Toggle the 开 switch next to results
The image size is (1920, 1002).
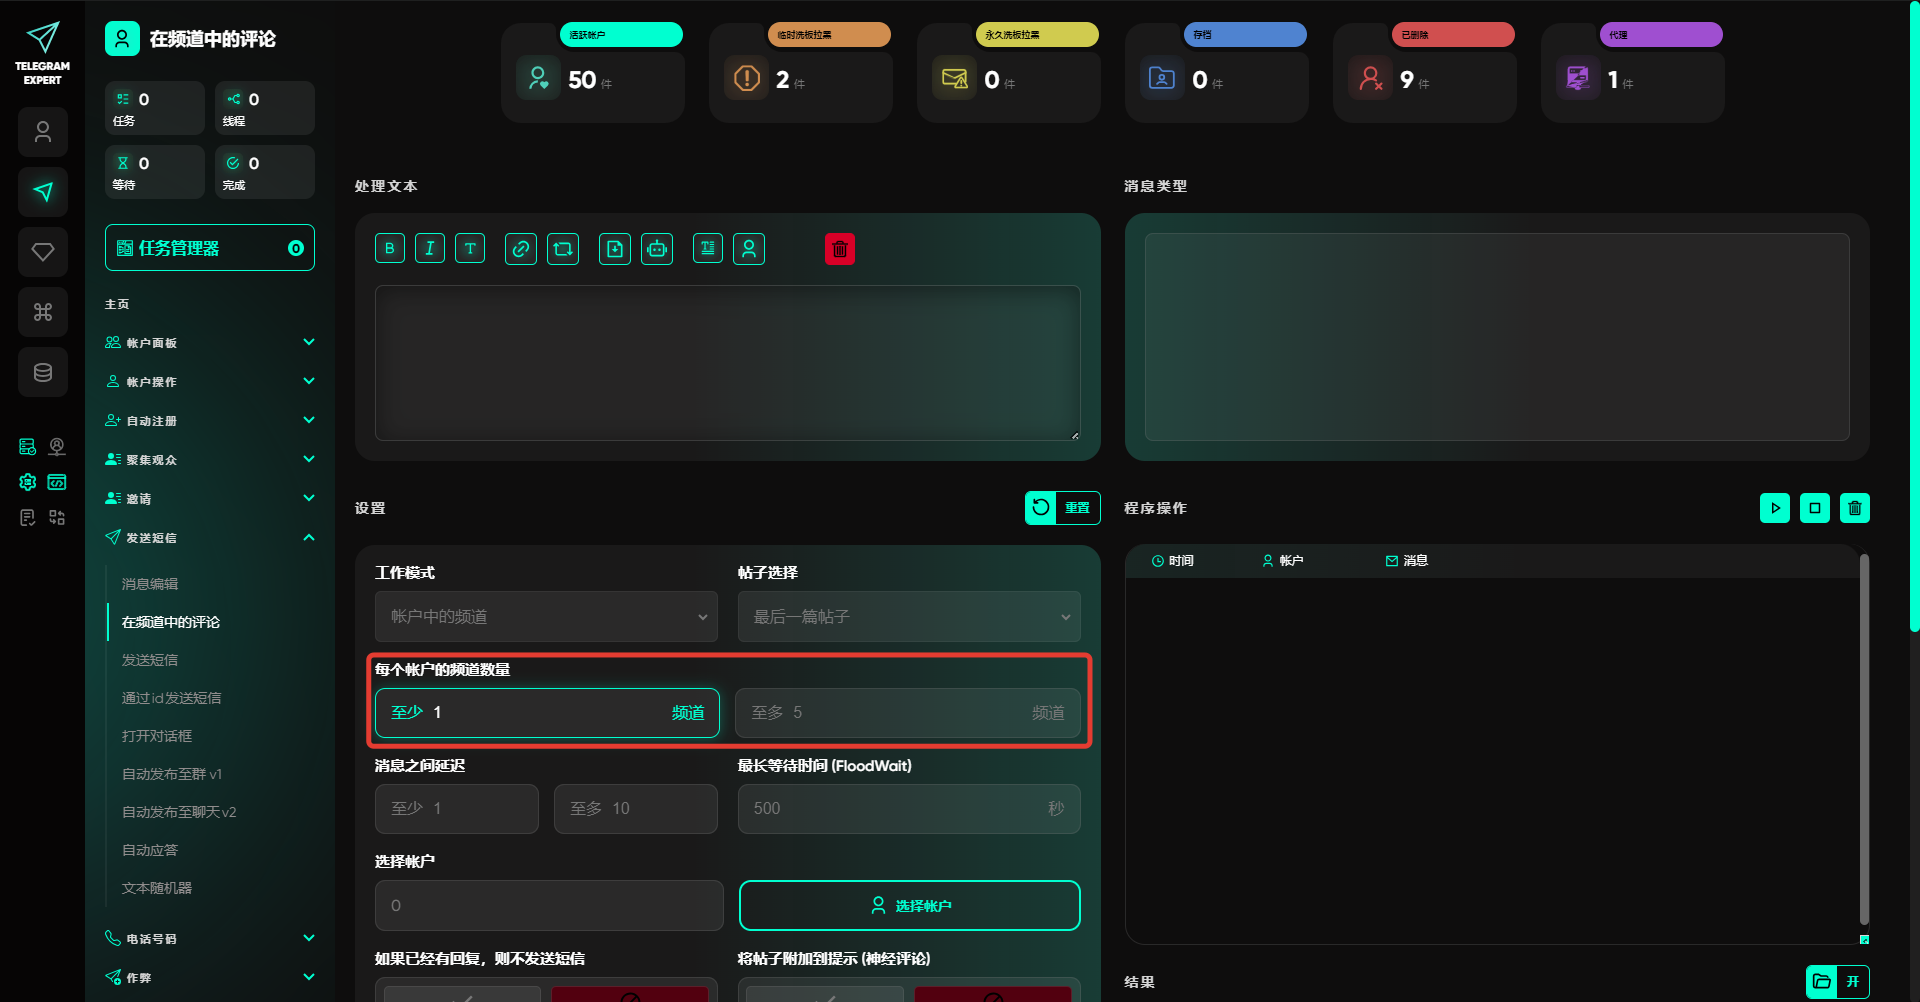(x=1852, y=982)
